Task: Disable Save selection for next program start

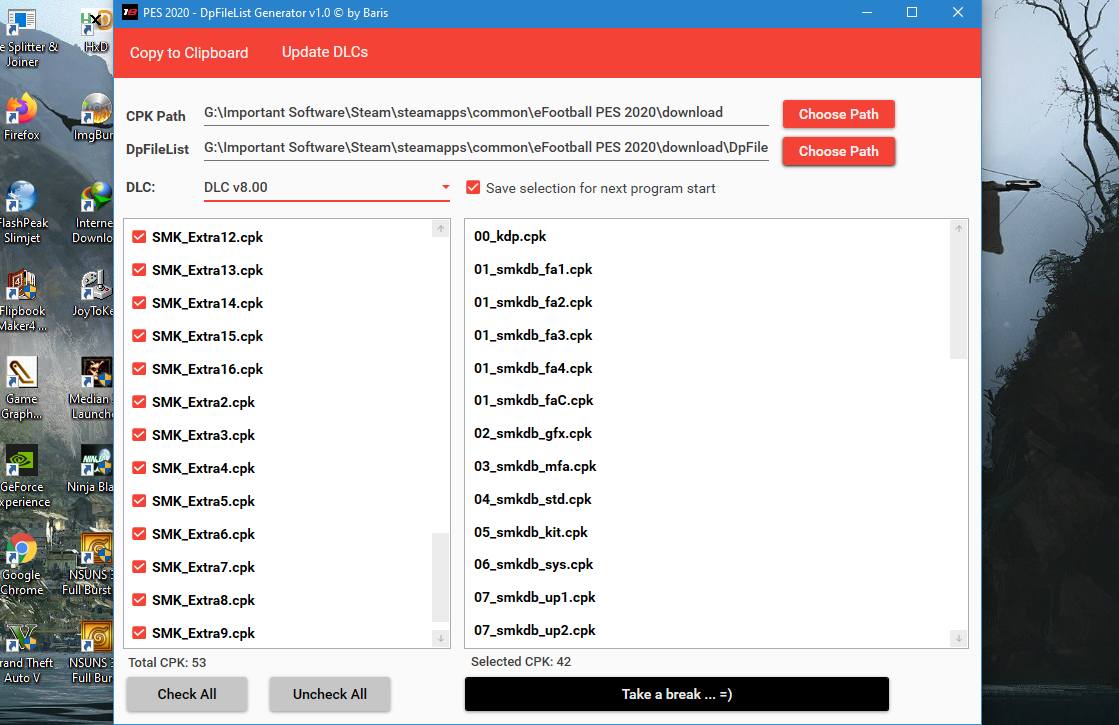Action: point(473,188)
